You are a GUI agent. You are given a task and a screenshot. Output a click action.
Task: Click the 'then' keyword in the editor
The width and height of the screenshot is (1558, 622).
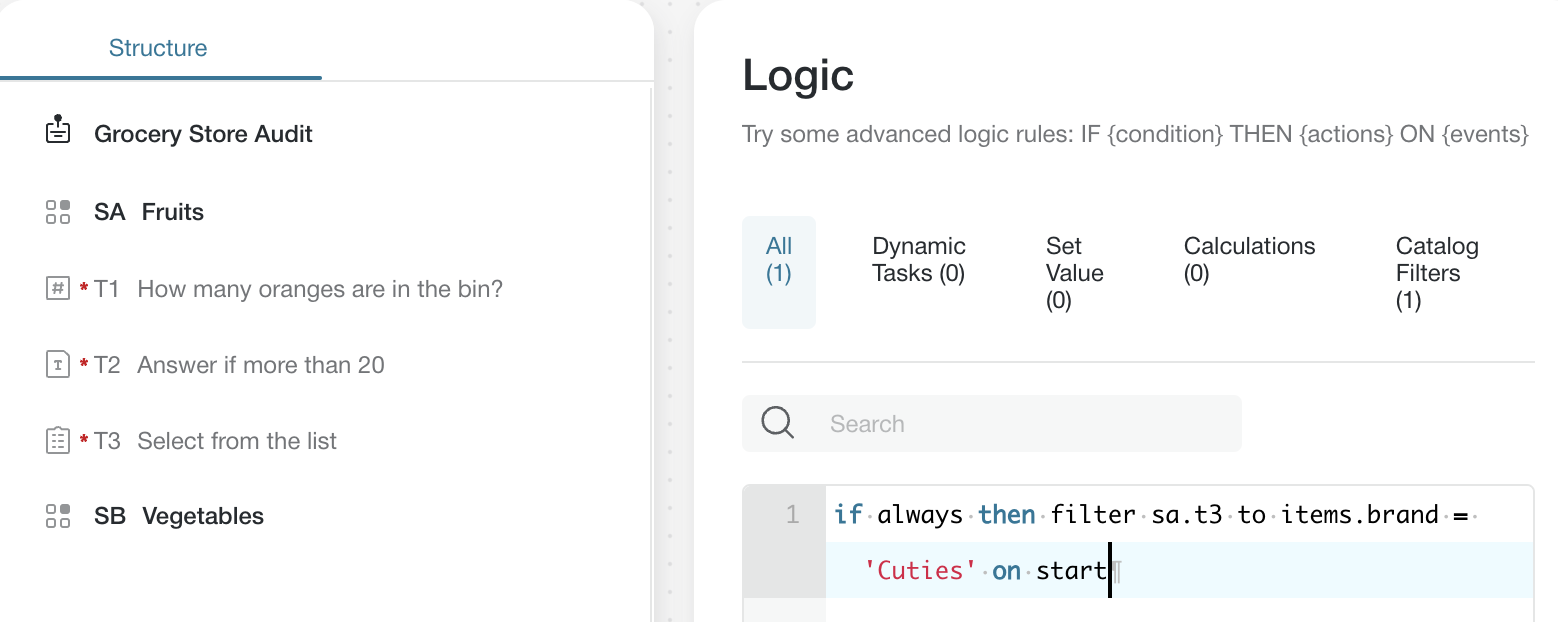1007,515
